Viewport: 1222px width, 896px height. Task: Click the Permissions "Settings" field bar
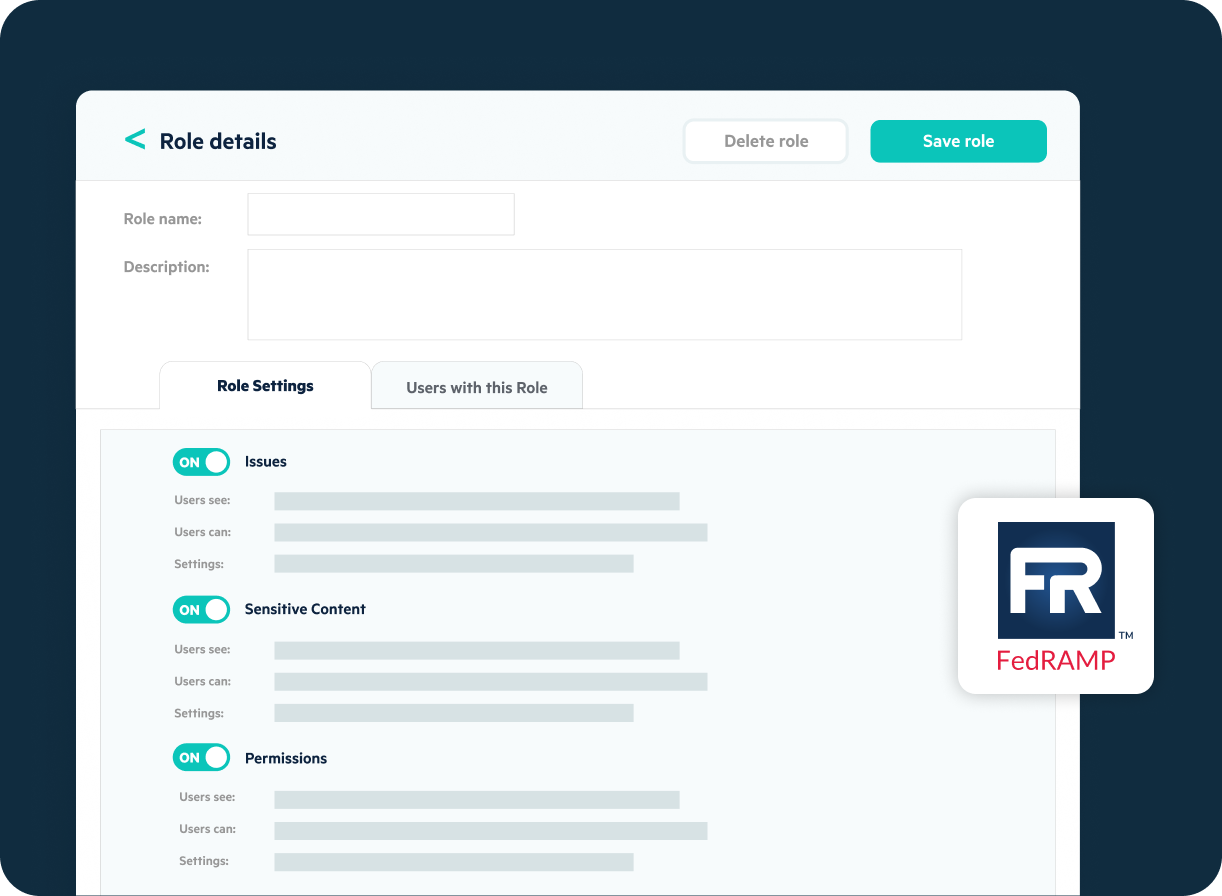(454, 862)
